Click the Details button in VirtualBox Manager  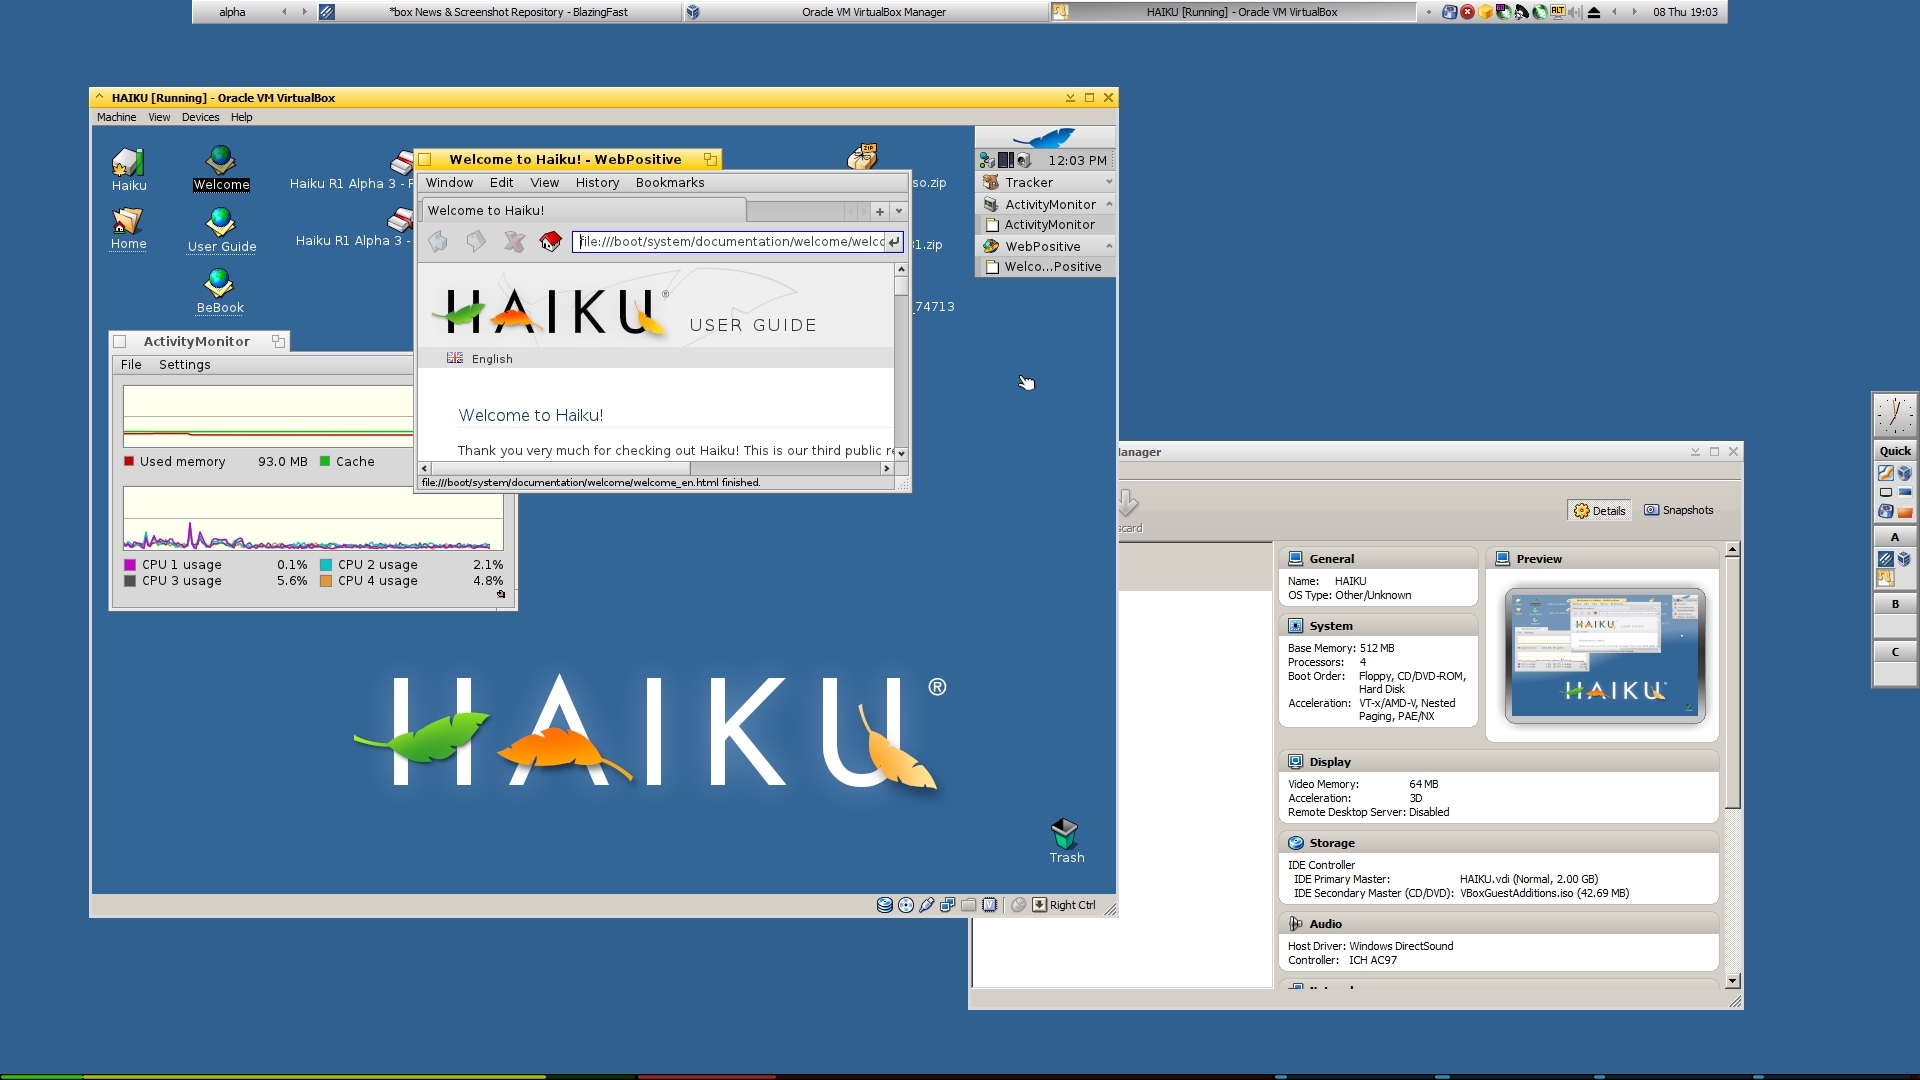click(1599, 510)
